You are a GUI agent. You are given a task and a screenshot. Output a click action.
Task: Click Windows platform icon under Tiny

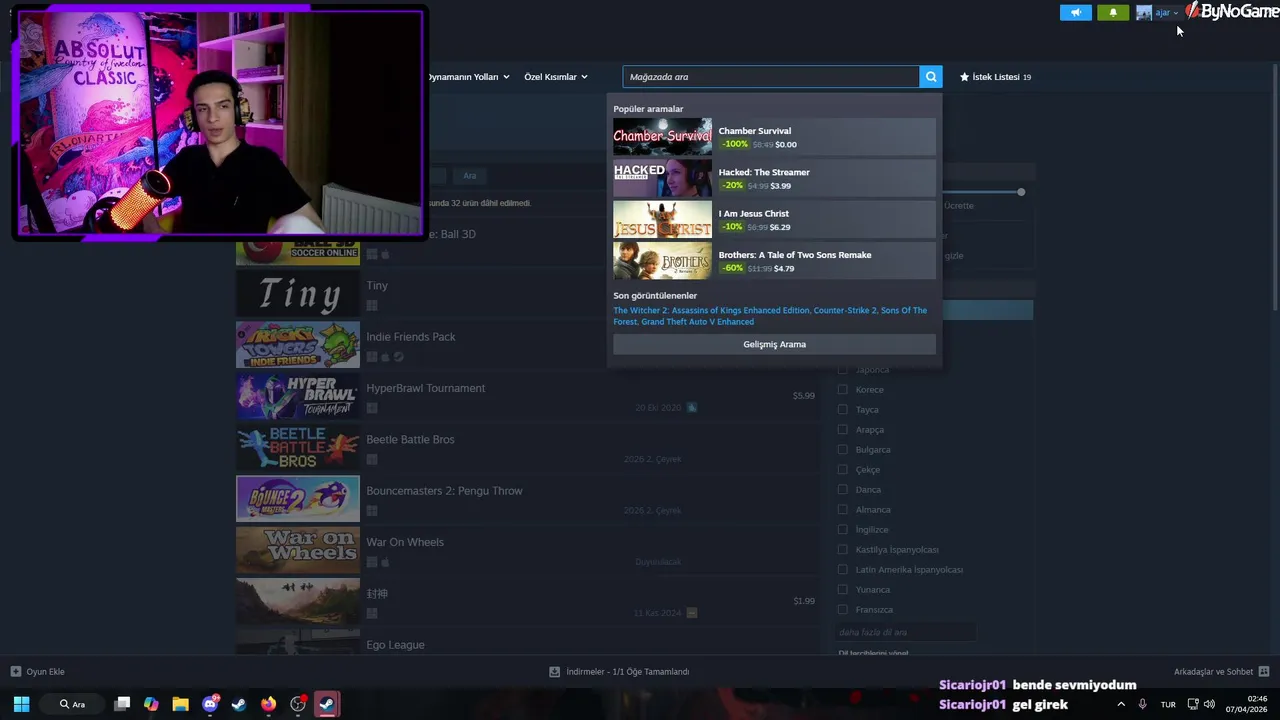pos(372,306)
